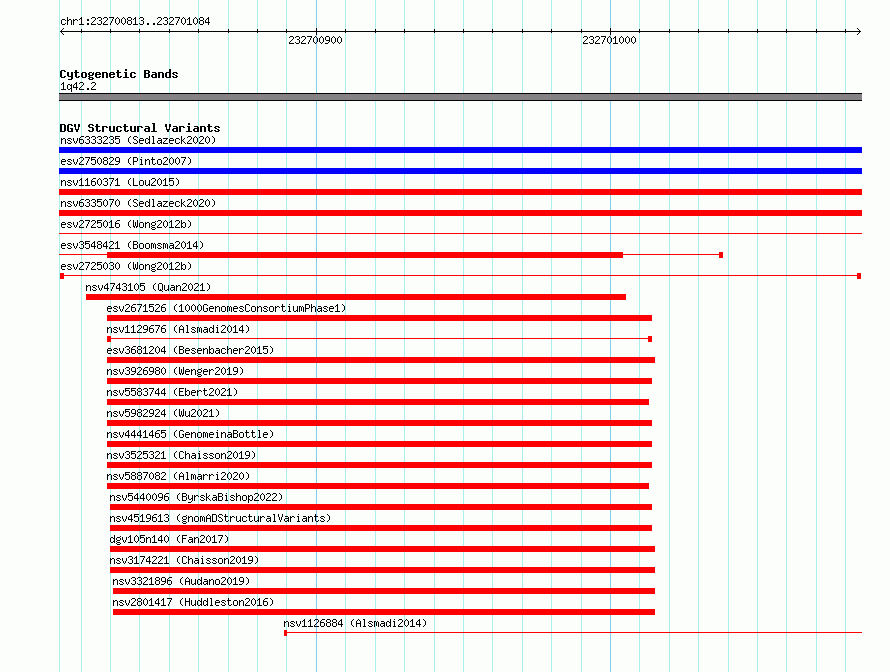Open variant esv2750829 (Pinto2007) label
The height and width of the screenshot is (672, 890).
click(126, 161)
